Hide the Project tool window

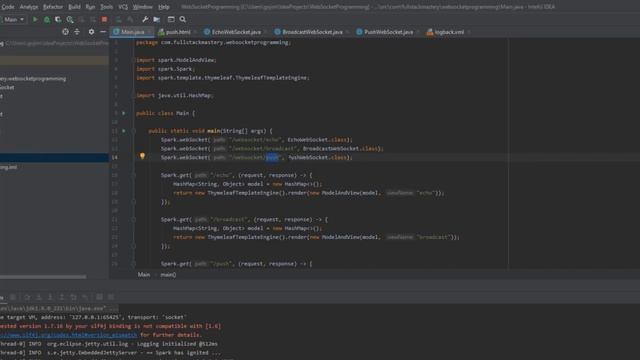pyautogui.click(x=103, y=31)
